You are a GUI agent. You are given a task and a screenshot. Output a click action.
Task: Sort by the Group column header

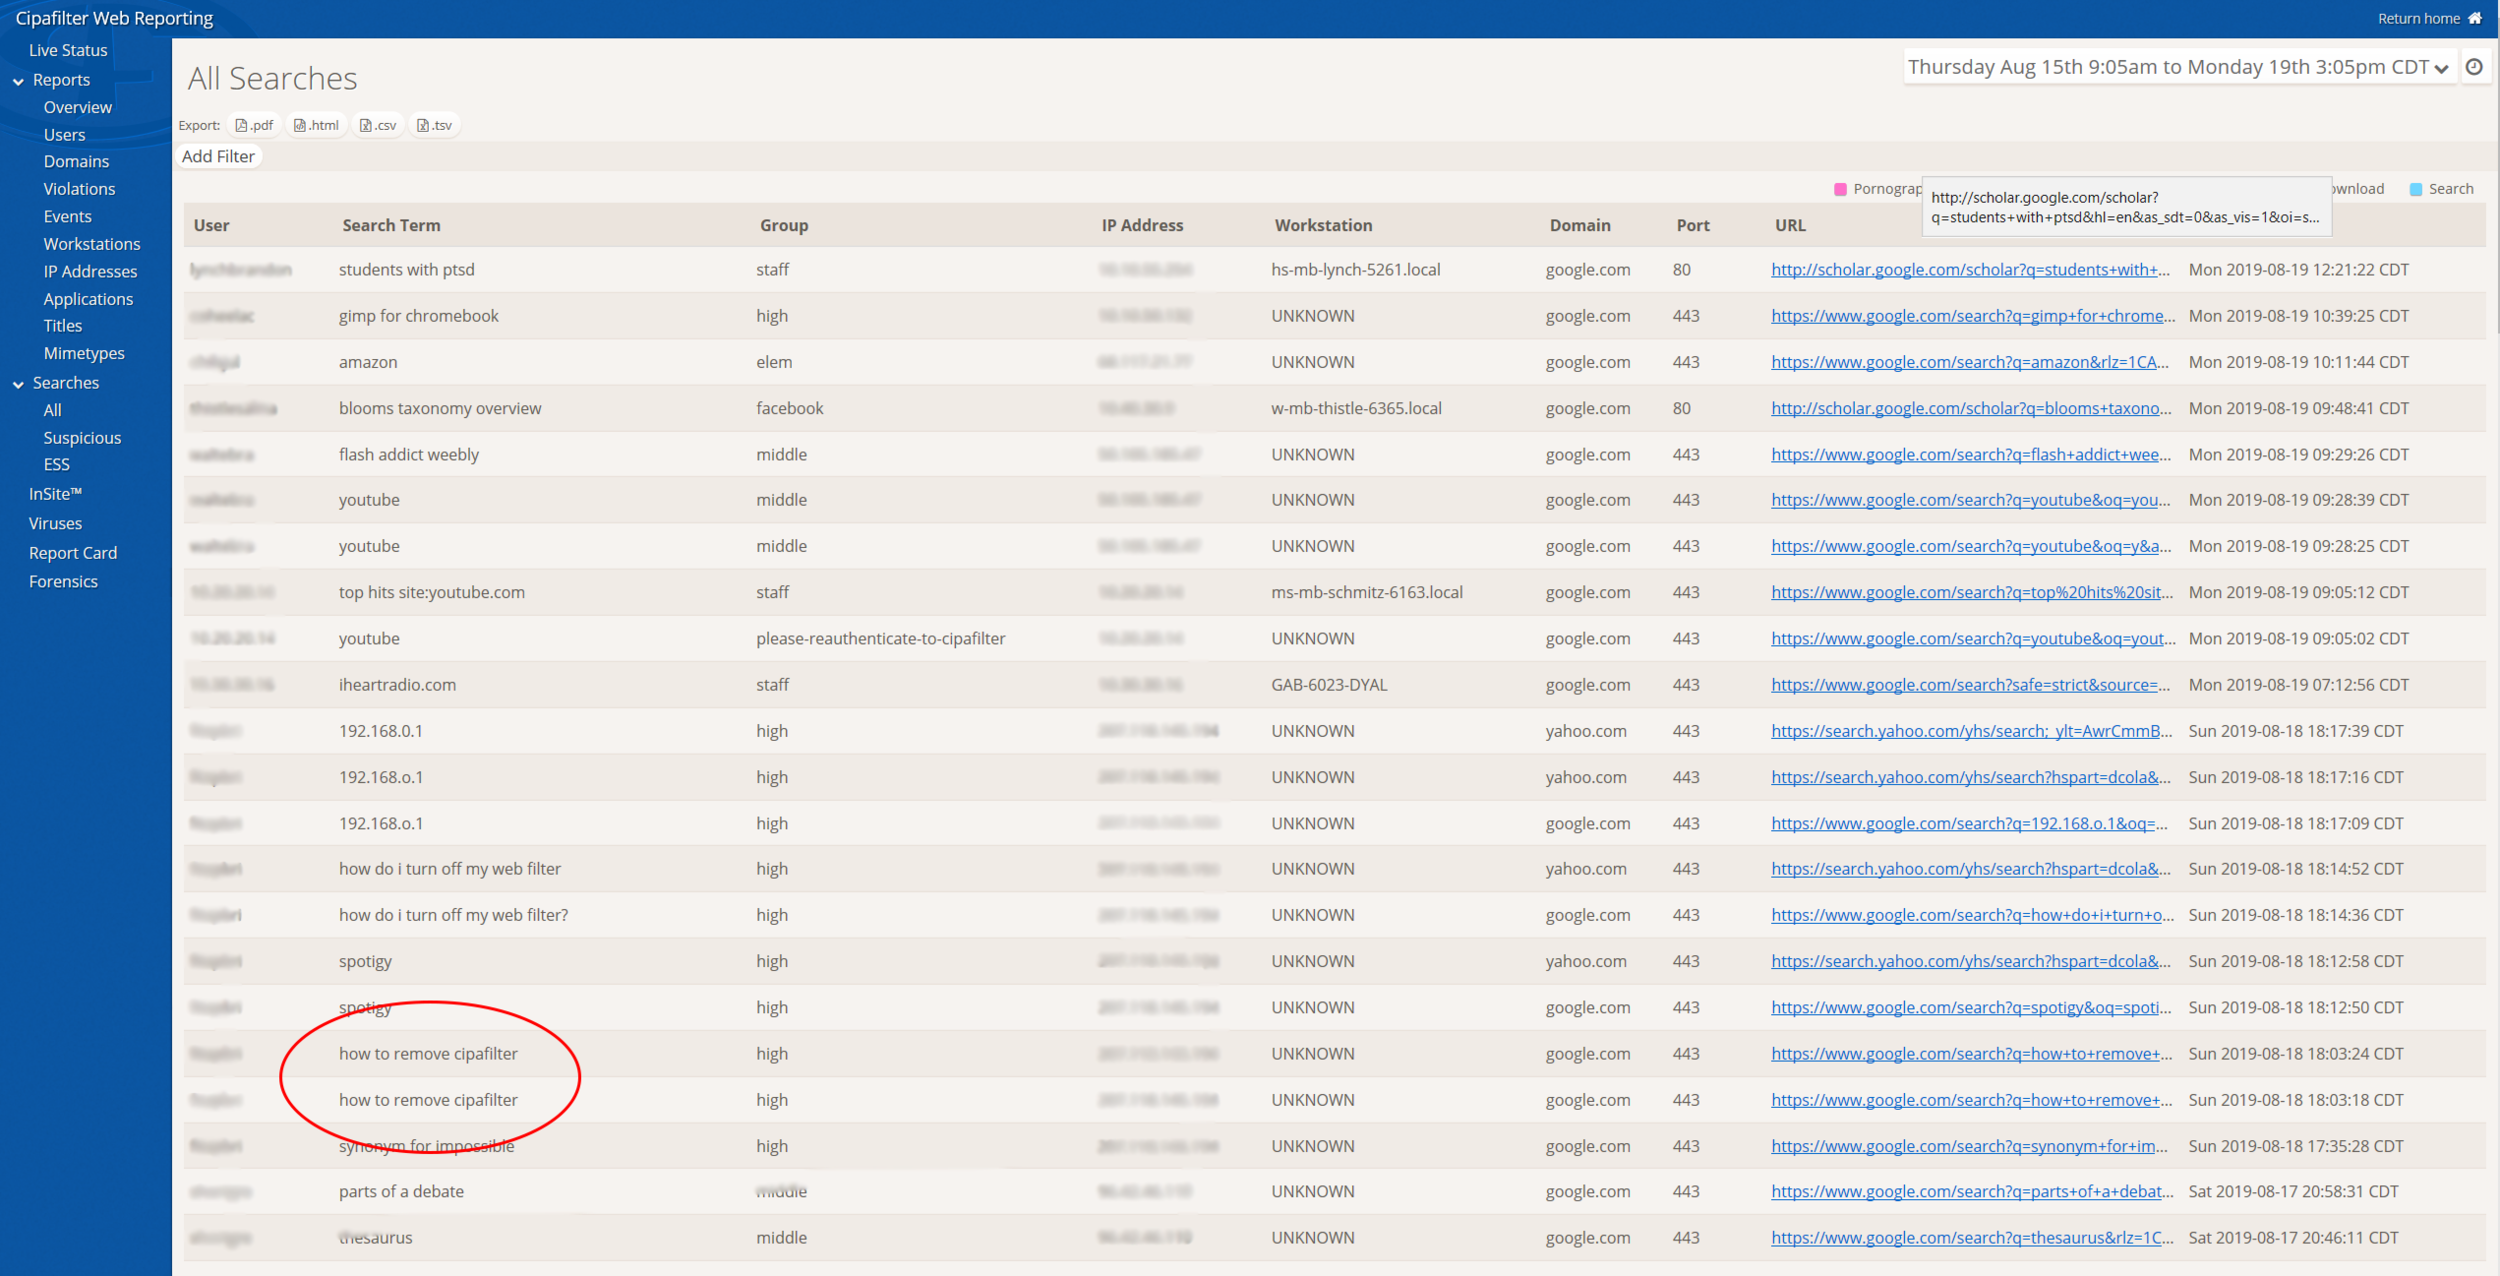784,225
